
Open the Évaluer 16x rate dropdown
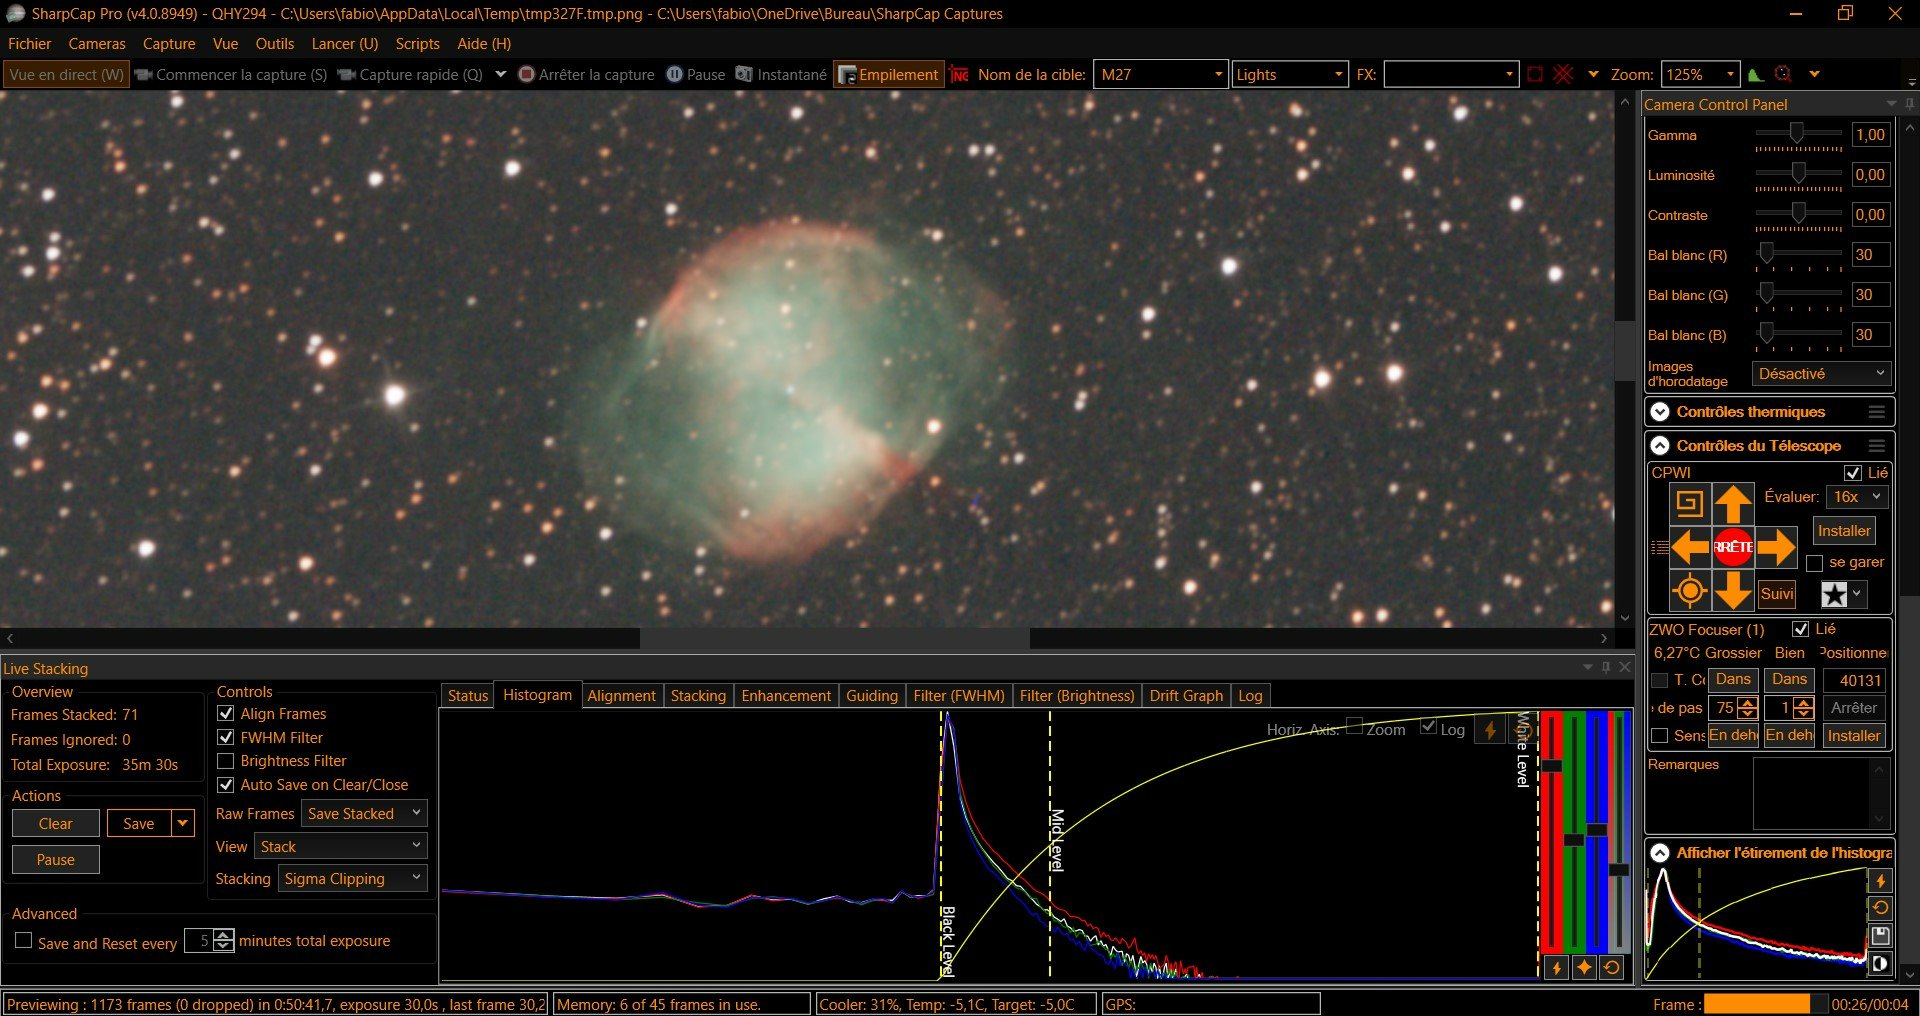1858,497
